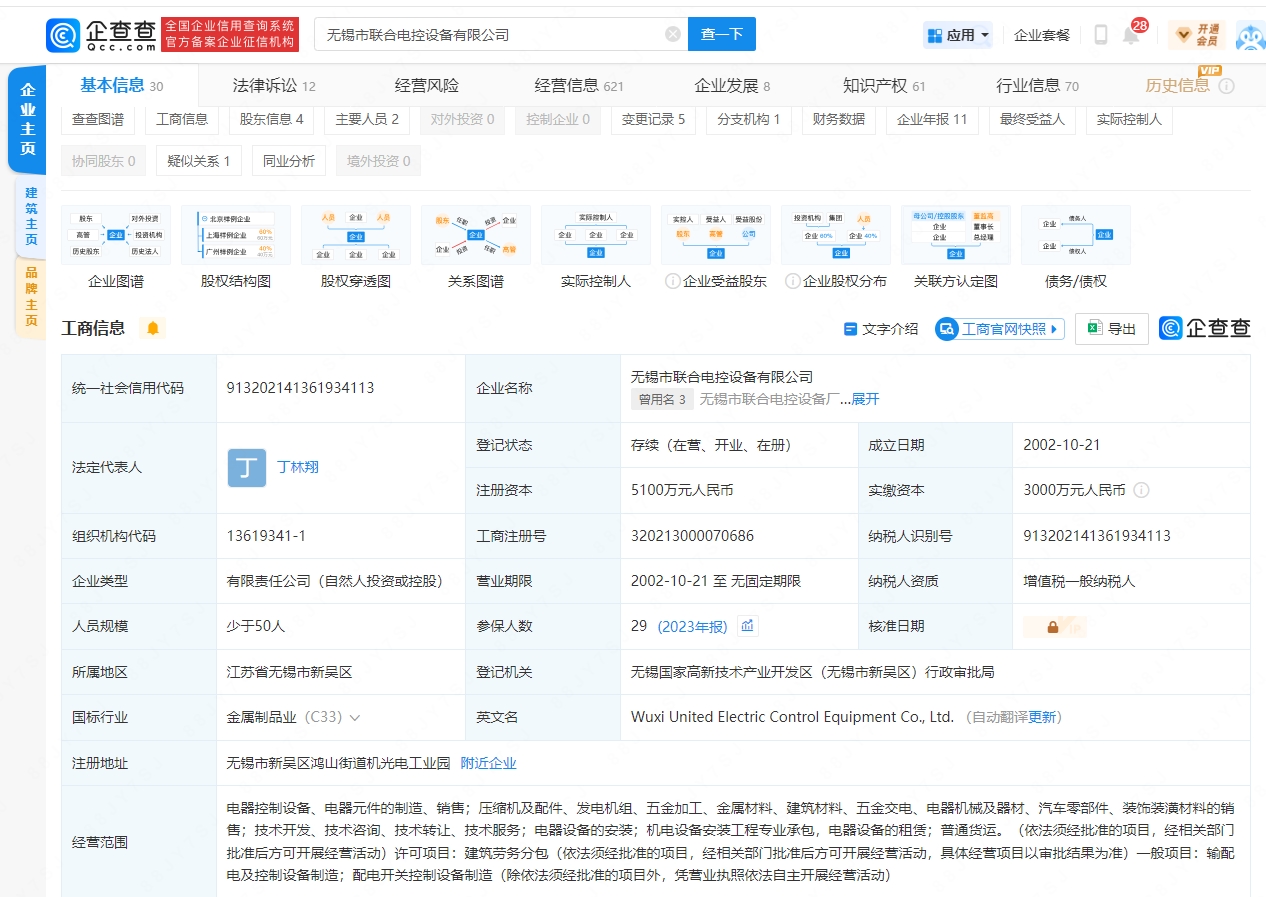1266x897 pixels.
Task: Open the 企业图谱 thumbnail
Action: point(116,235)
